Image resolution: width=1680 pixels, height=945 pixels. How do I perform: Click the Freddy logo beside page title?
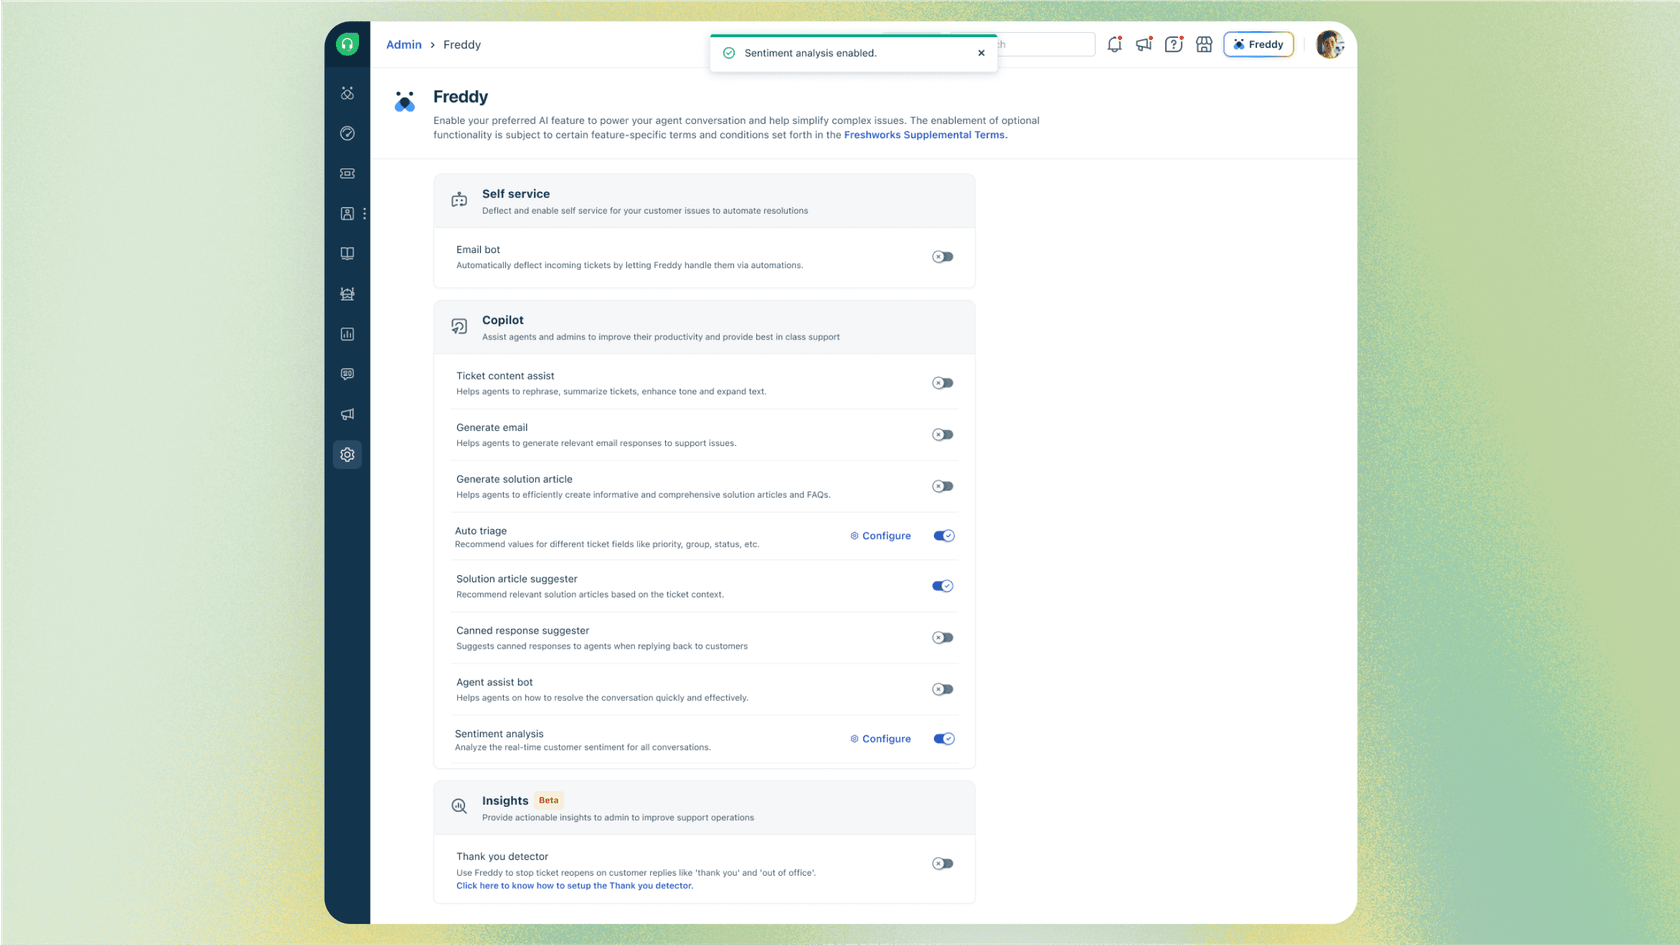(x=405, y=101)
